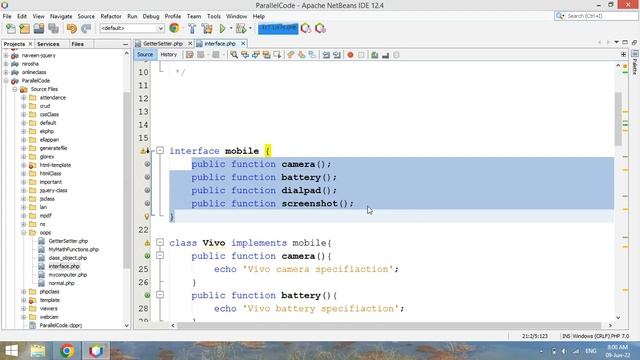Open the Team menu
The image size is (640, 360).
(194, 16)
